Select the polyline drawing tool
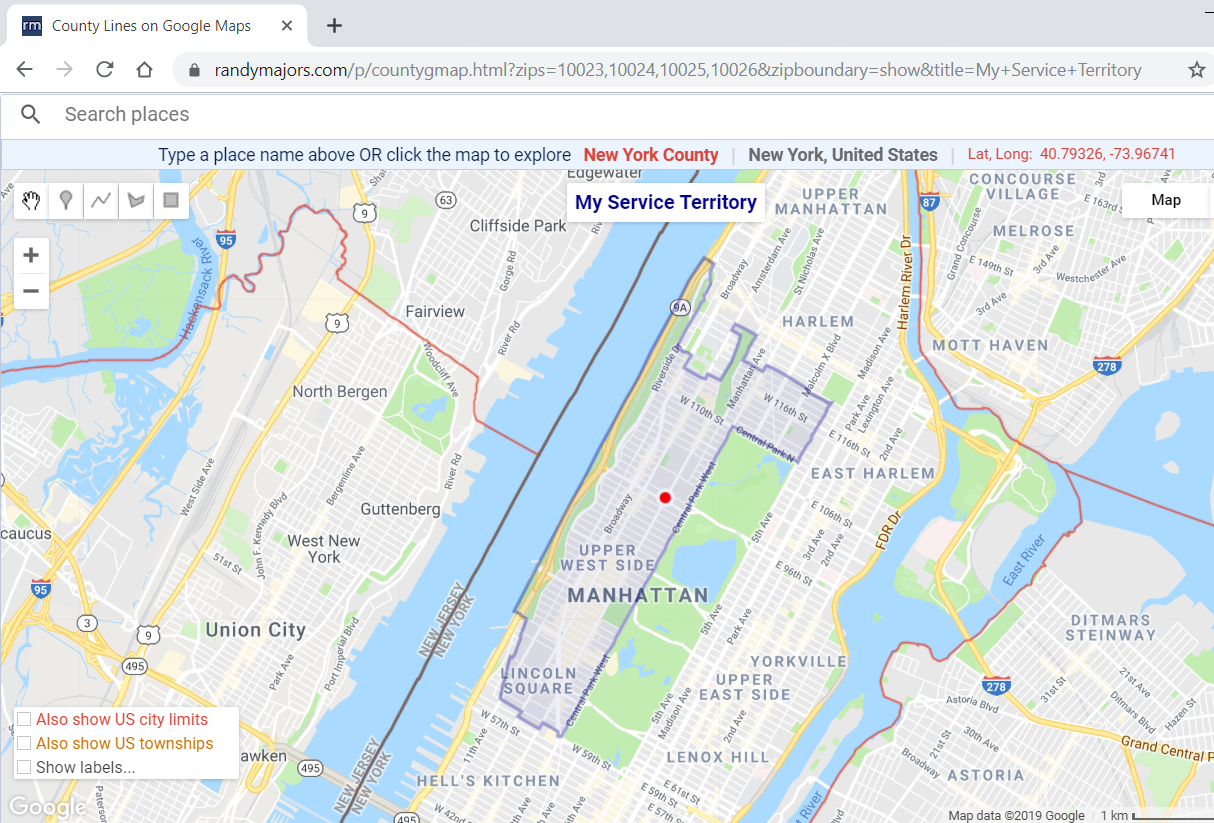 (x=101, y=201)
